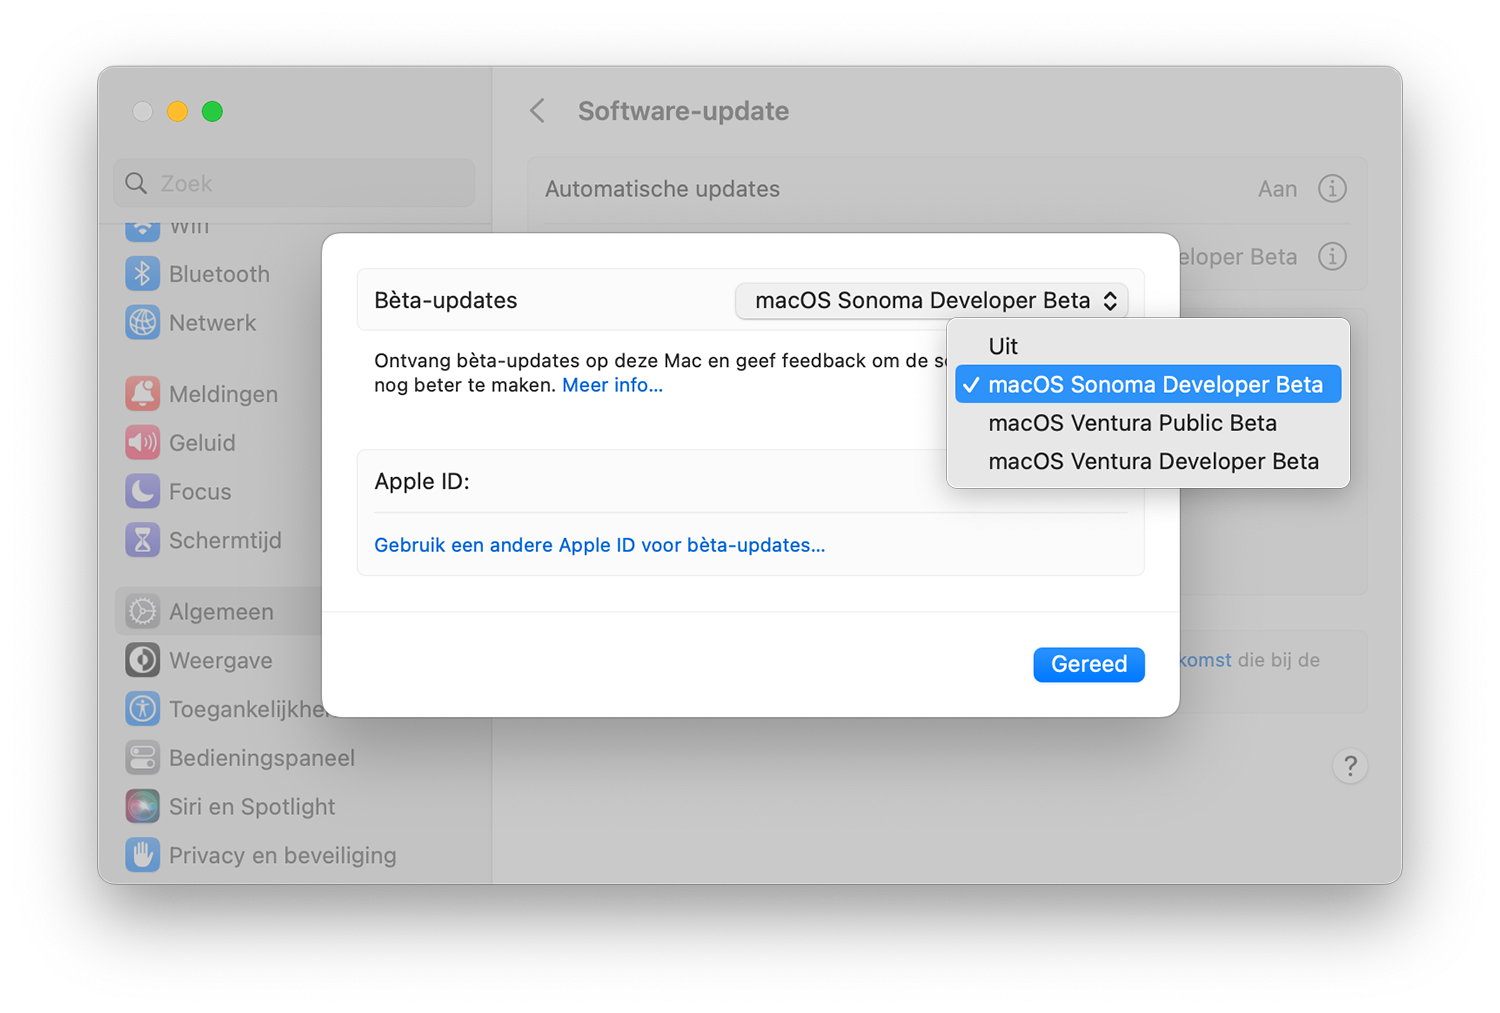Open Bluetooth label in sidebar
Viewport: 1500px width, 1013px height.
click(219, 274)
